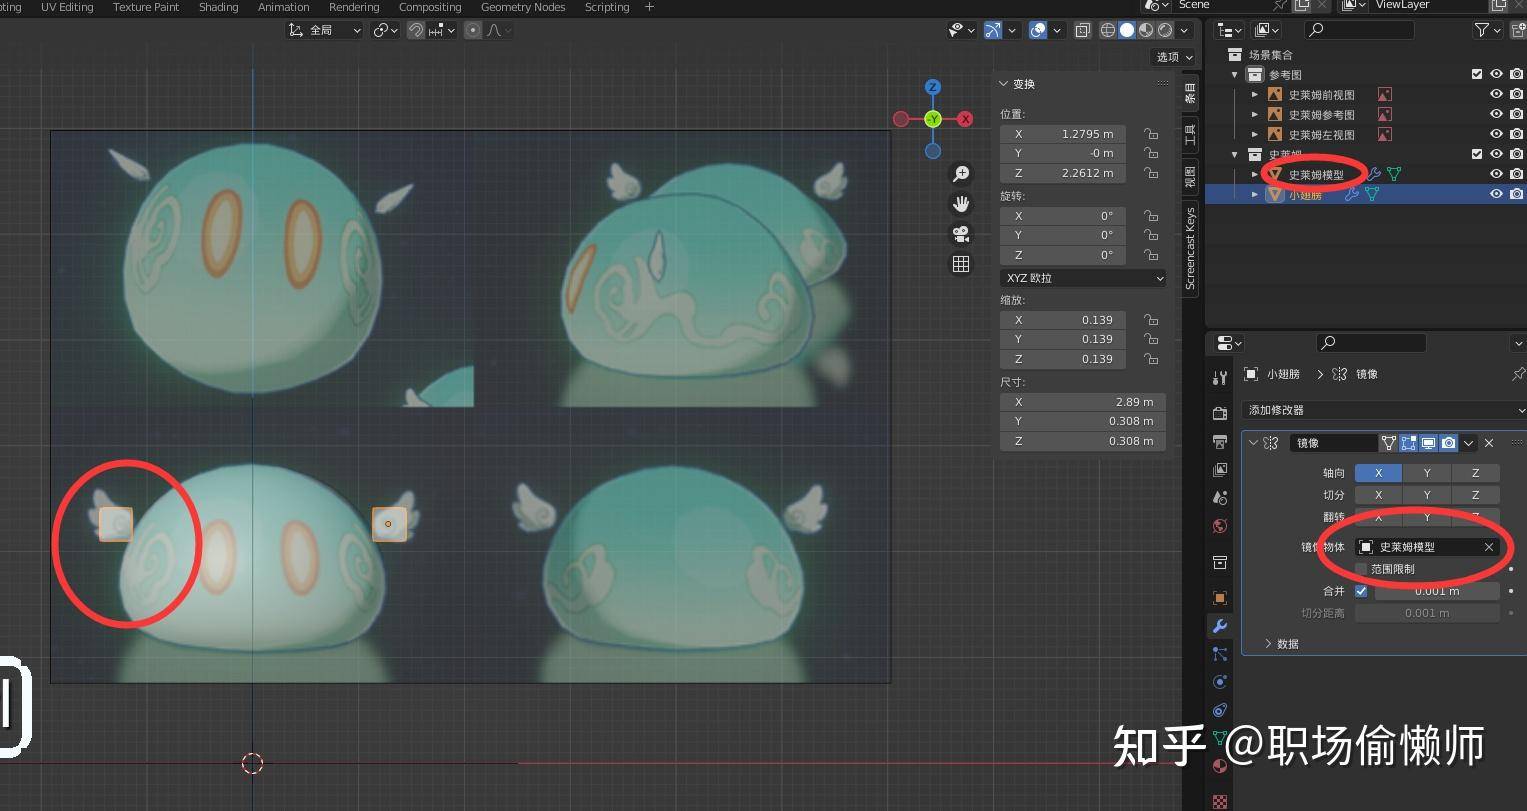Select material preview shading mode
Viewport: 1527px width, 811px height.
(x=1146, y=30)
